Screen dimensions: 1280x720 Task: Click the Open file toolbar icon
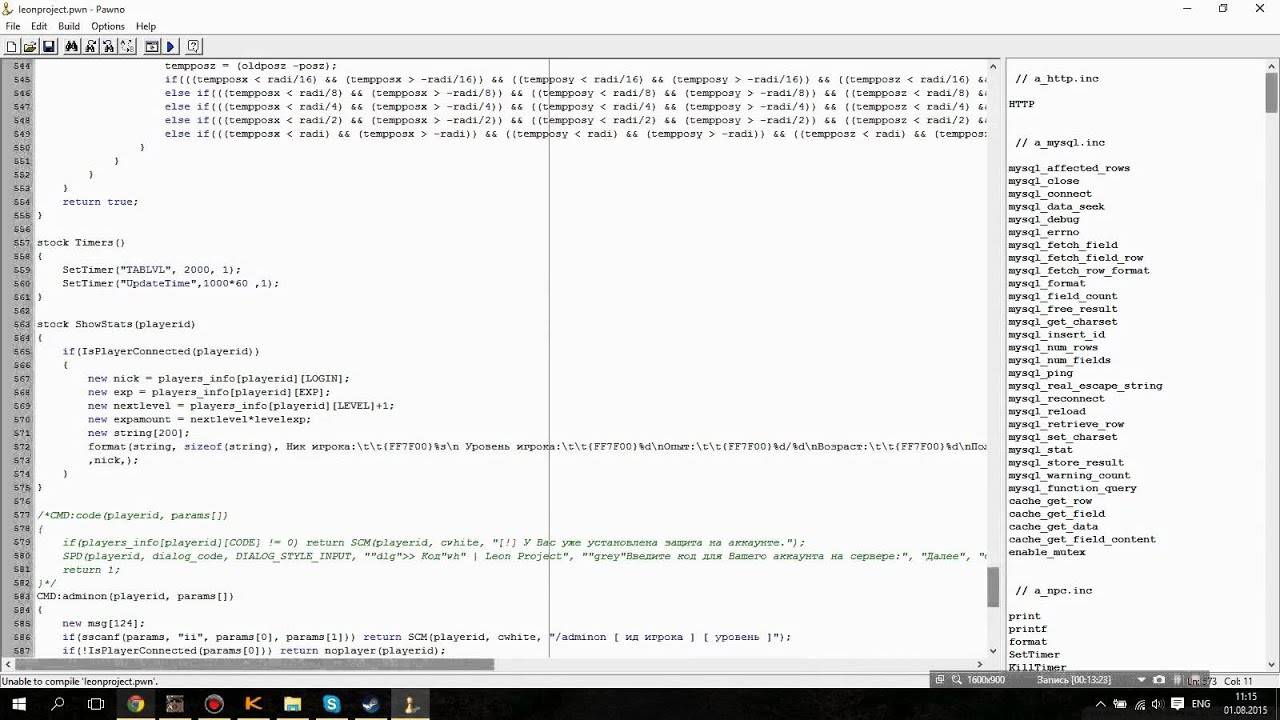30,46
